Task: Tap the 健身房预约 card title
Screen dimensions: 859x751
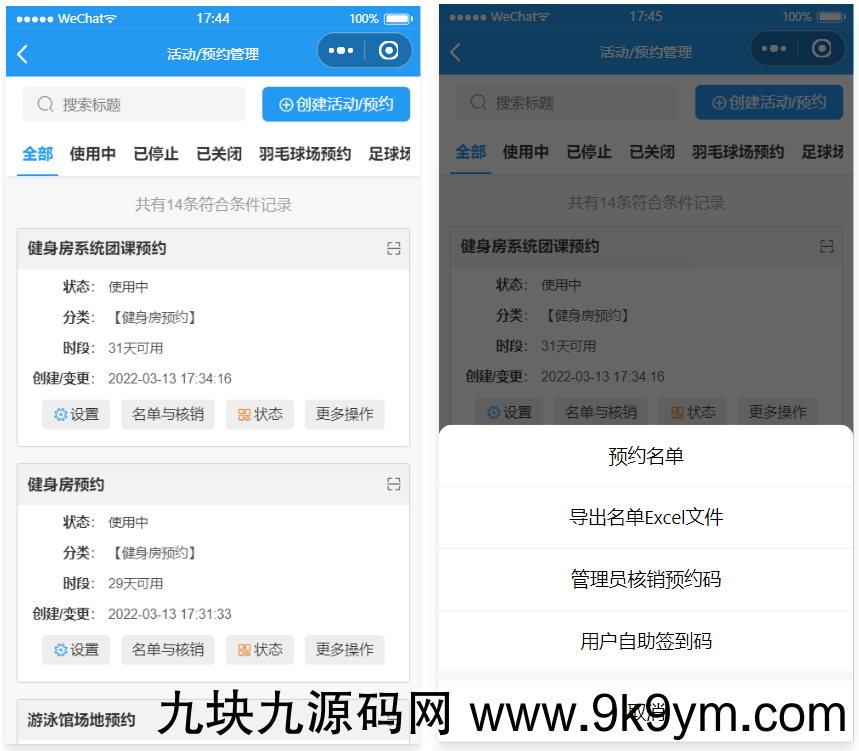Action: click(66, 484)
